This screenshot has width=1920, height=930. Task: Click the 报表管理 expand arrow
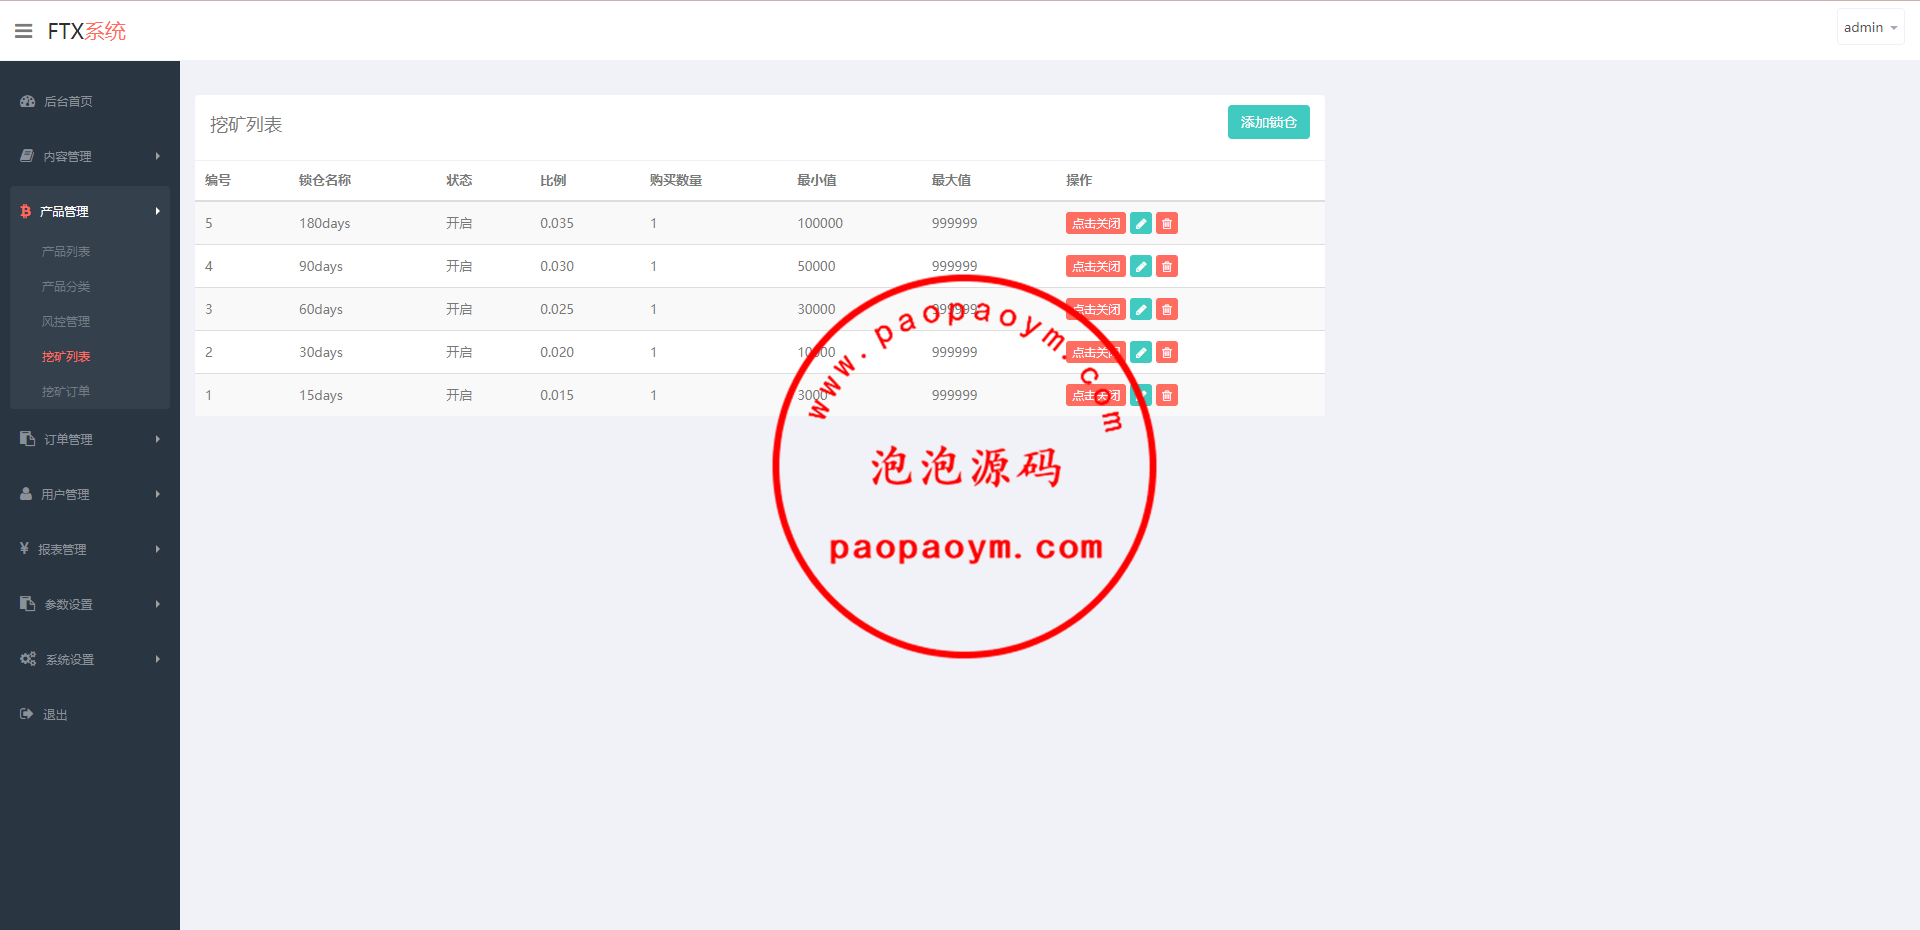pyautogui.click(x=157, y=549)
